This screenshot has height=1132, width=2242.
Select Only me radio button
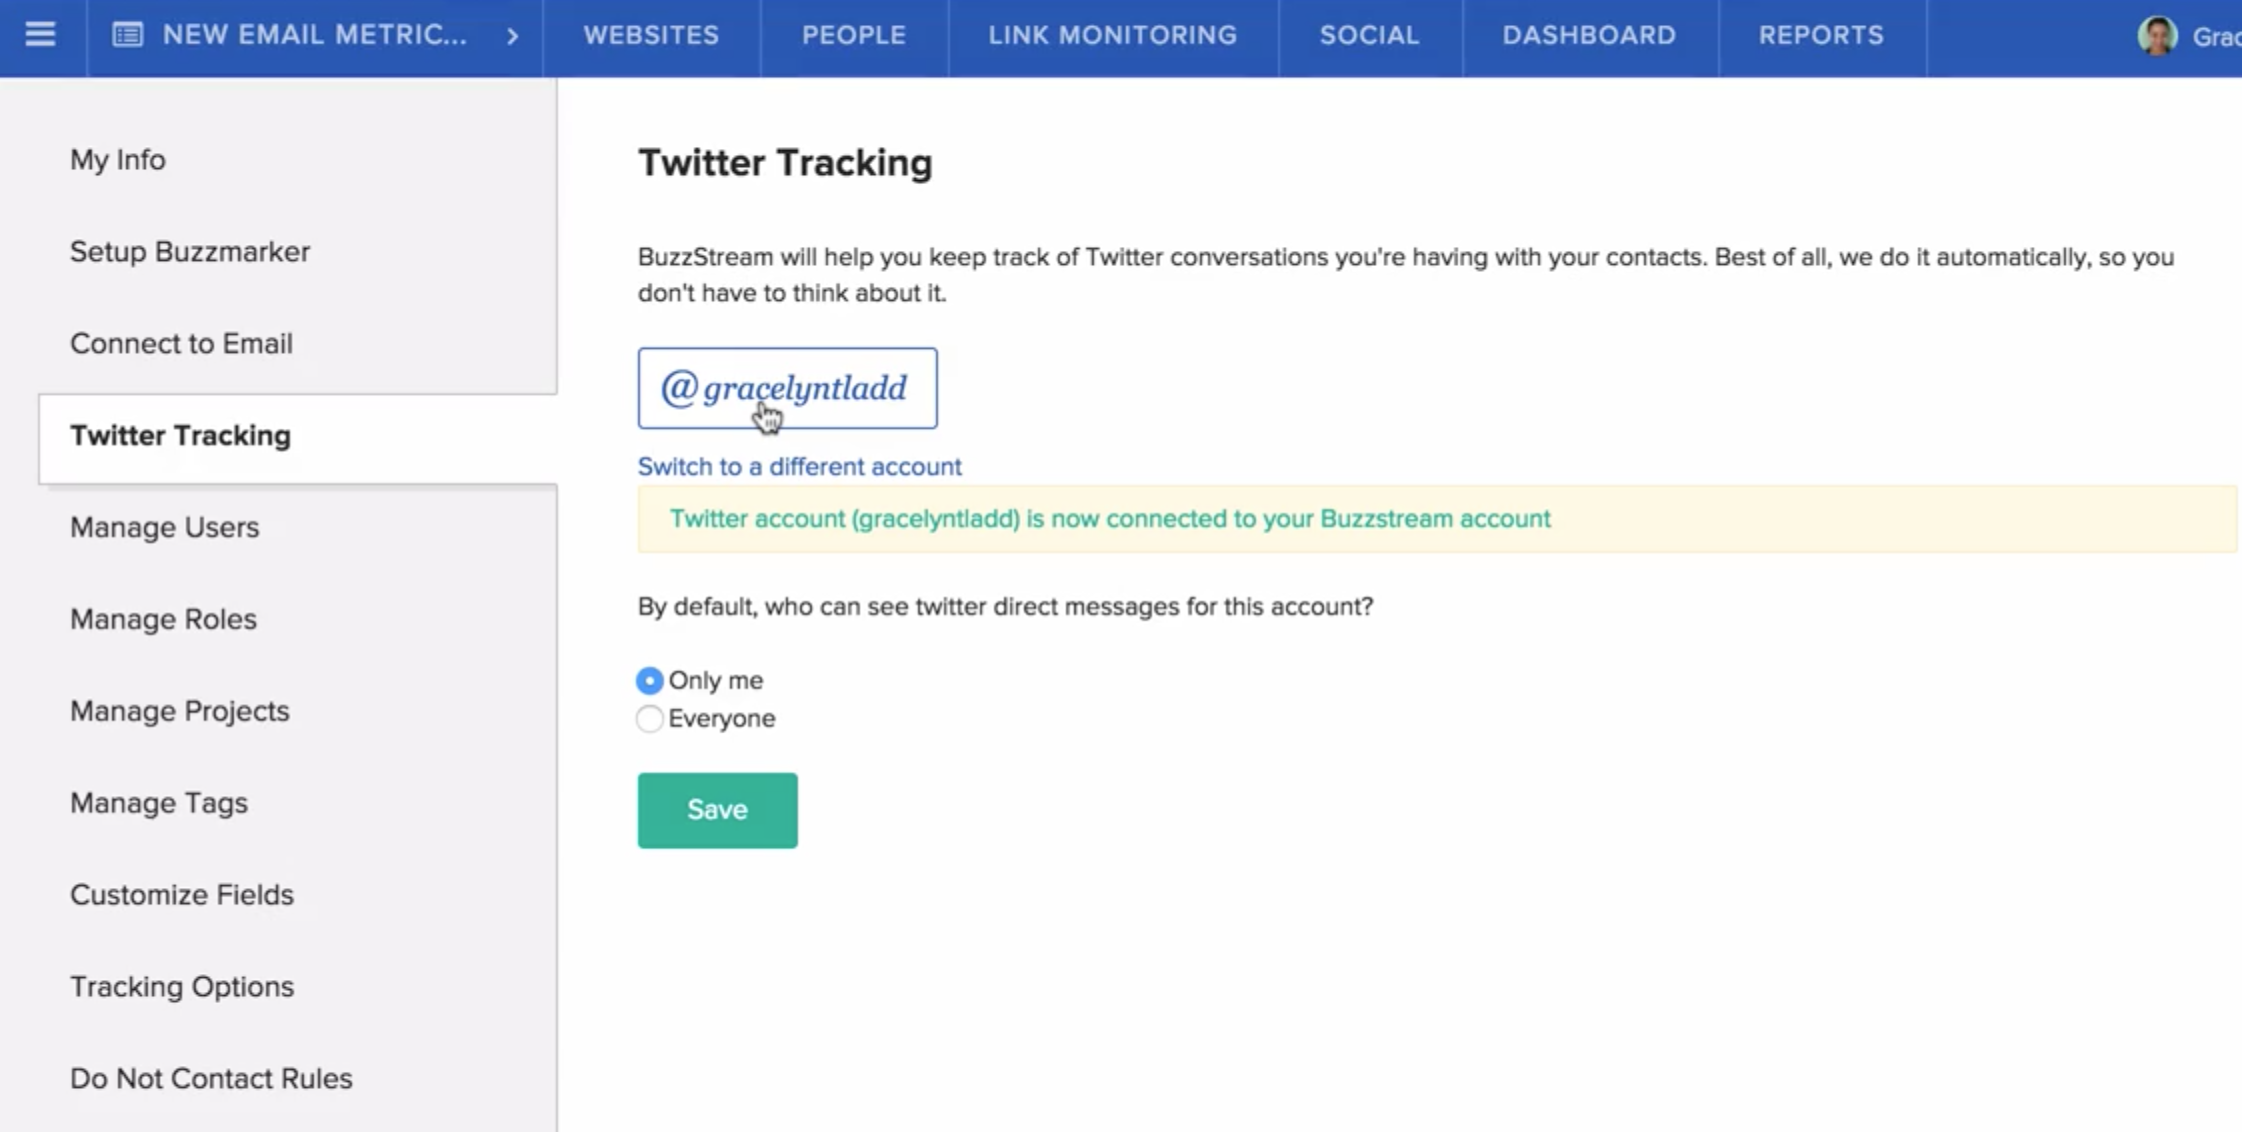point(648,679)
